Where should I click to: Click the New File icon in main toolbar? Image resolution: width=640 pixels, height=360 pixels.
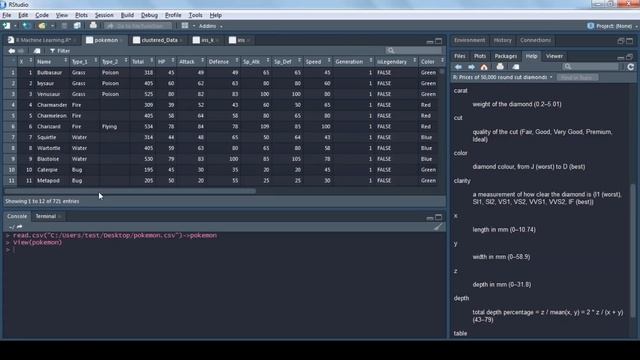click(x=6, y=26)
